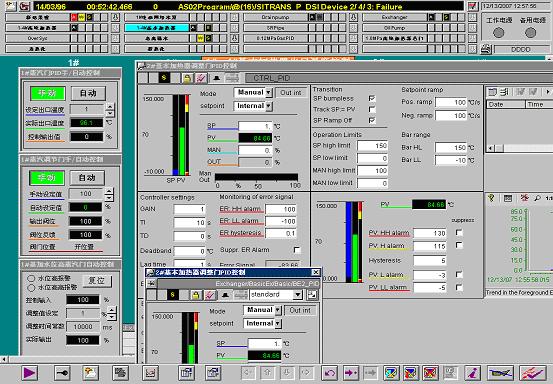Click the pink trend icon in CTRL_PID toolbar

coord(201,78)
